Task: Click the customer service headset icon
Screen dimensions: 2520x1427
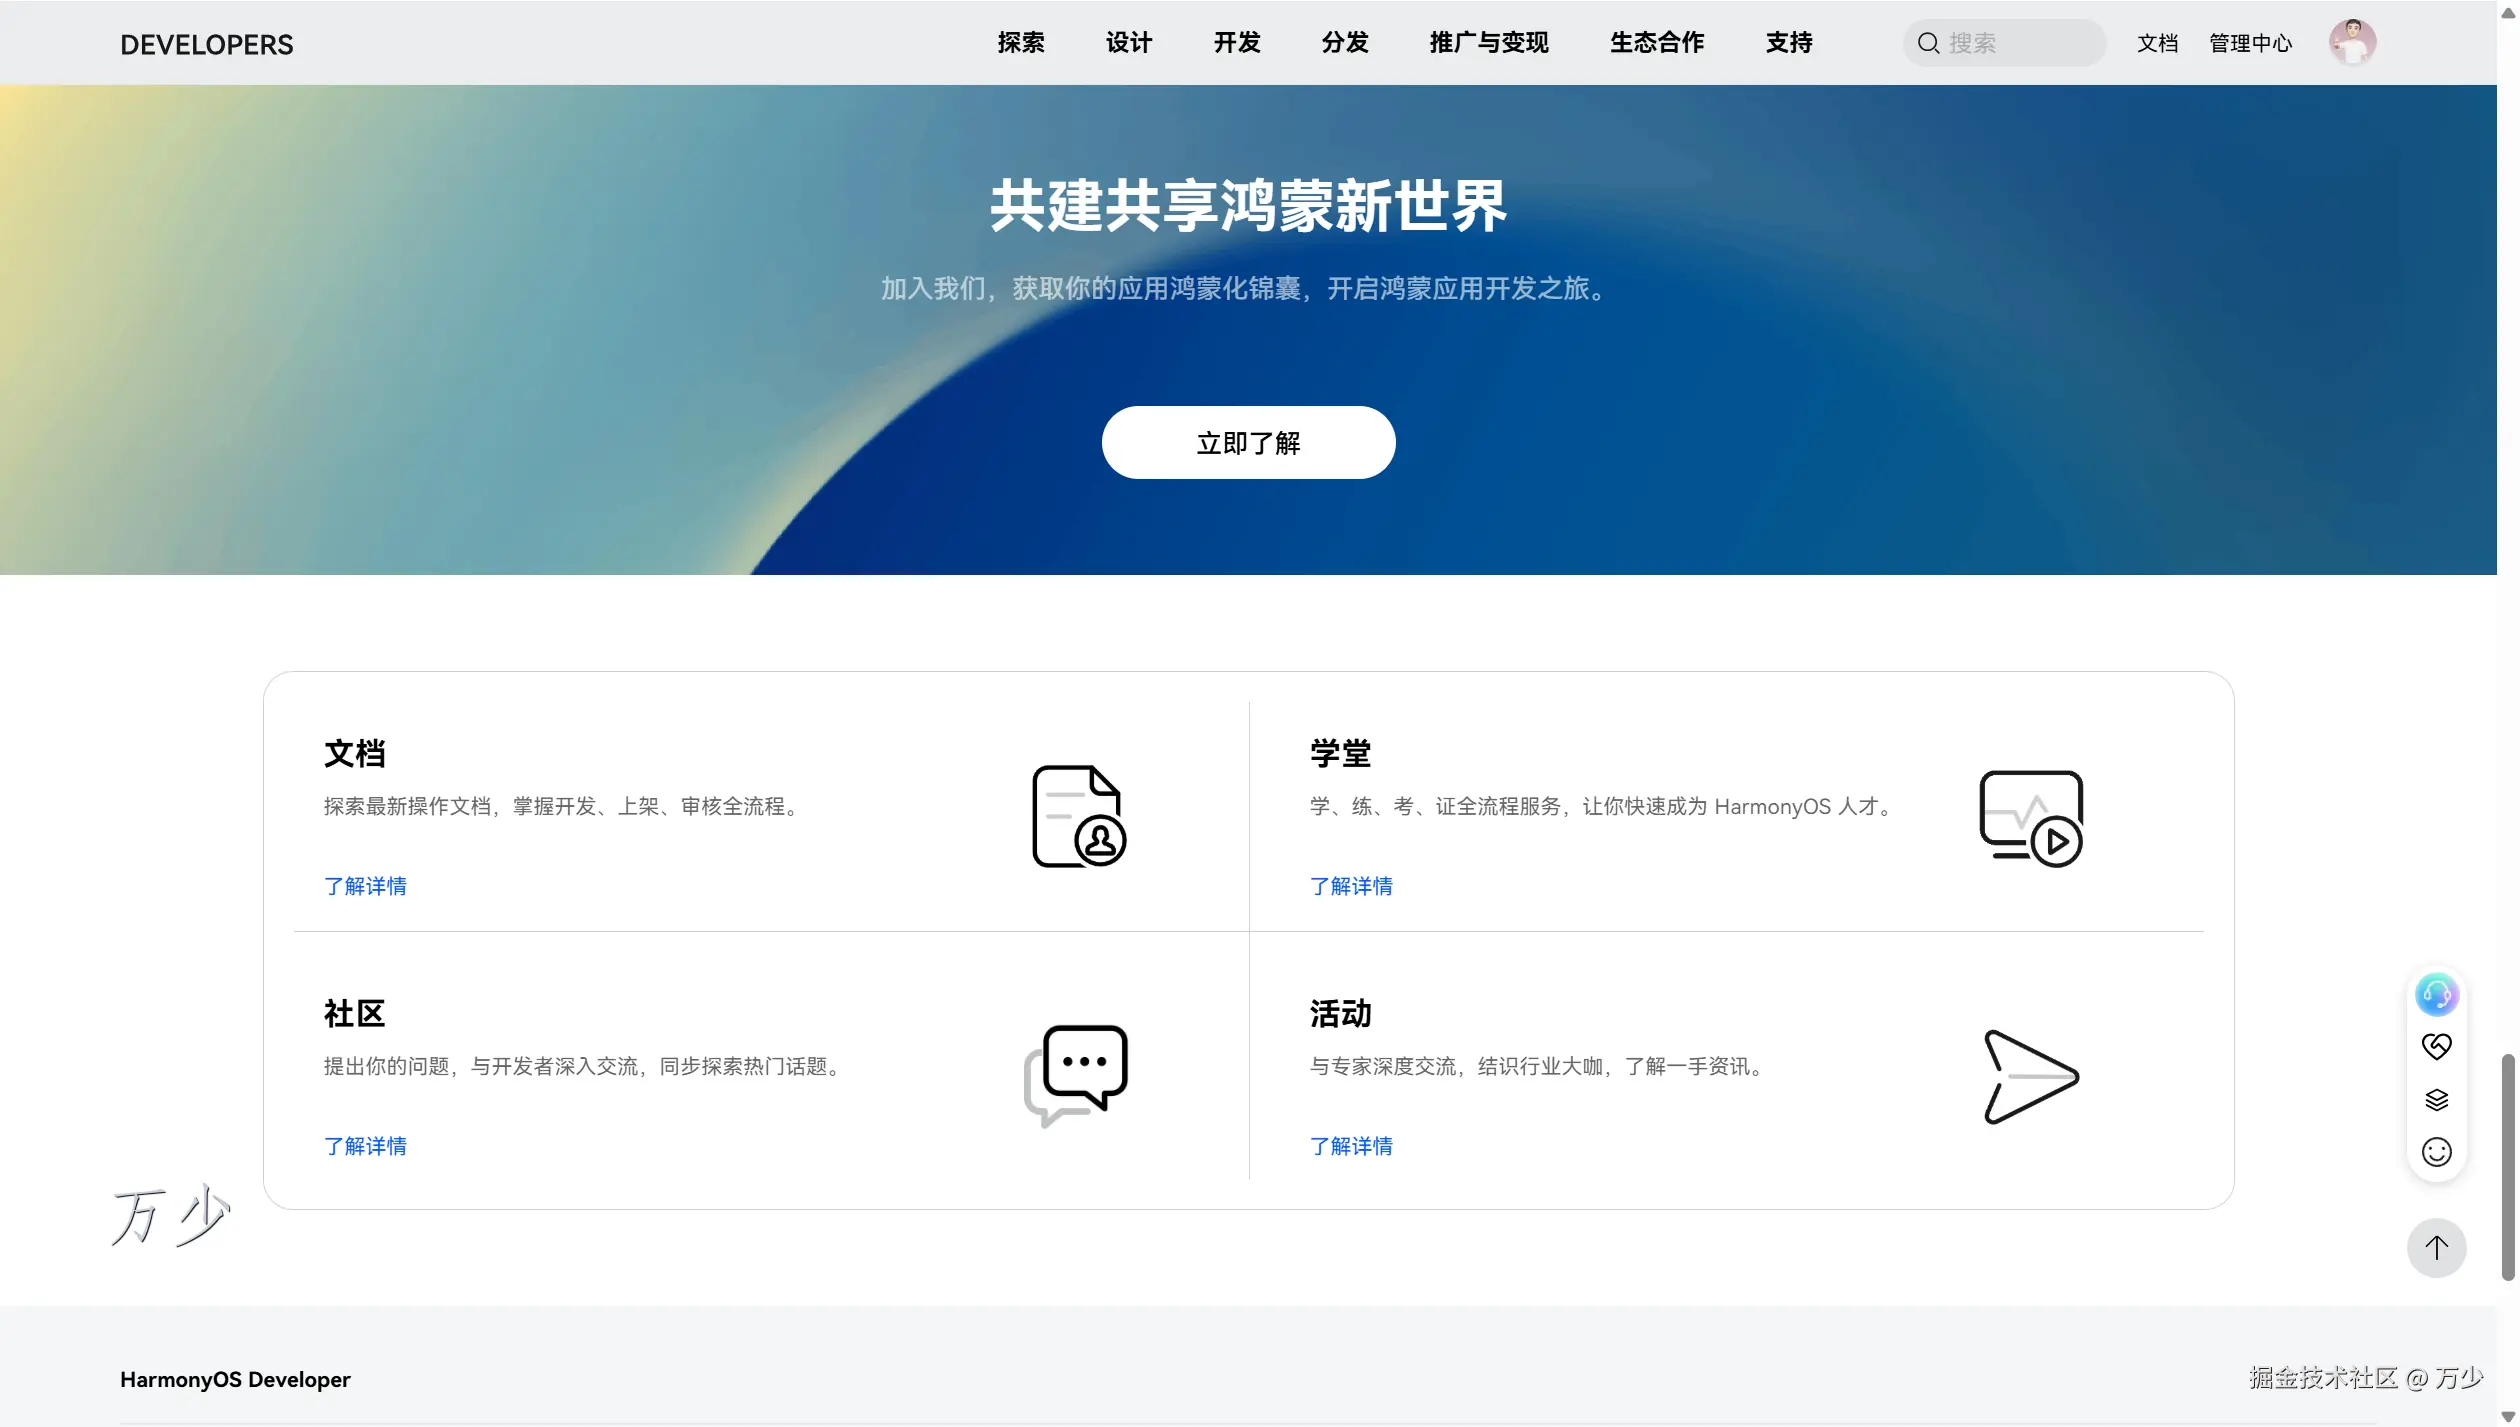Action: pos(2436,994)
